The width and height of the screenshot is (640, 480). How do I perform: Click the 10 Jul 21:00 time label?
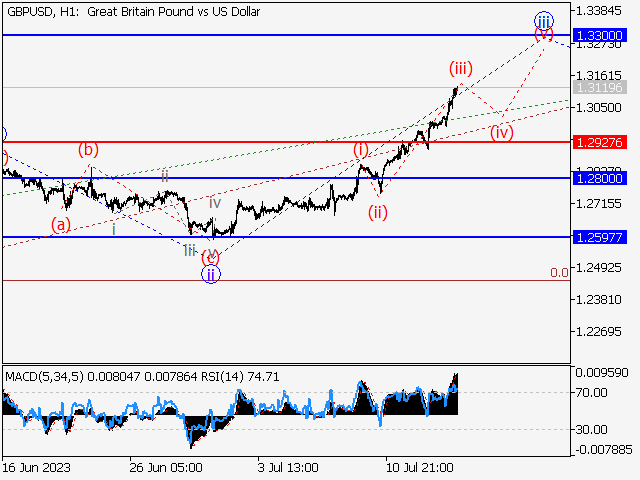420,467
